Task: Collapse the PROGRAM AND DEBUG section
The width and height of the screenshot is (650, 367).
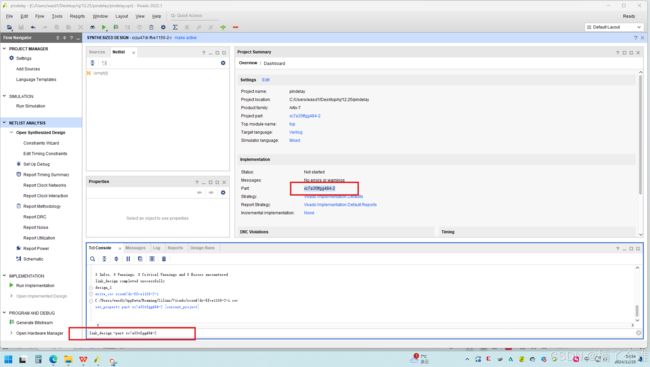Action: [x=5, y=313]
